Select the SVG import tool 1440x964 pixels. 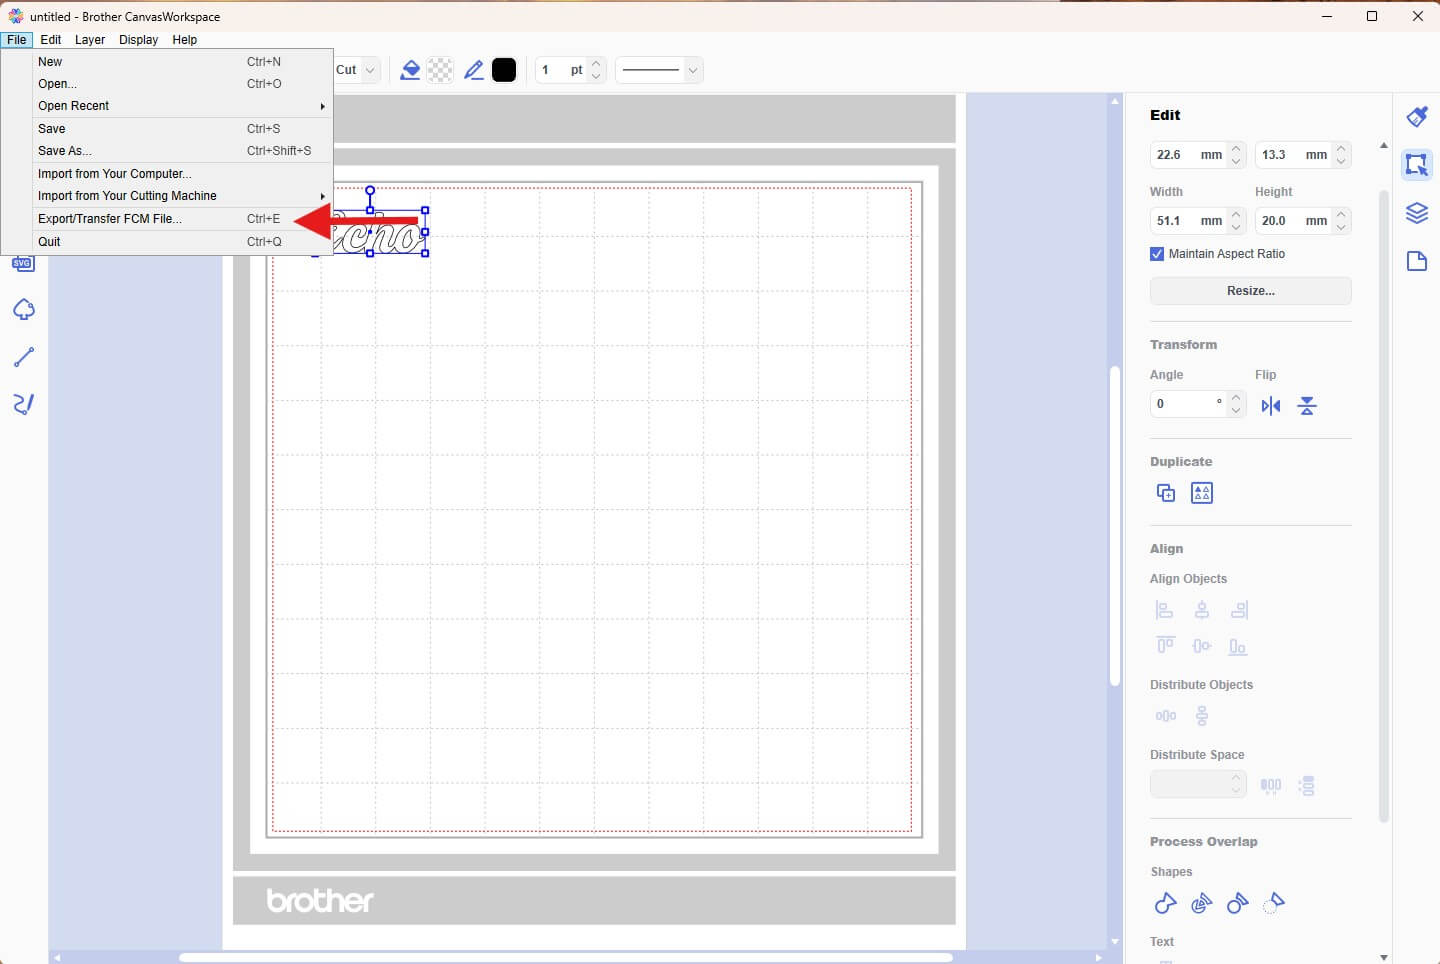tap(22, 263)
